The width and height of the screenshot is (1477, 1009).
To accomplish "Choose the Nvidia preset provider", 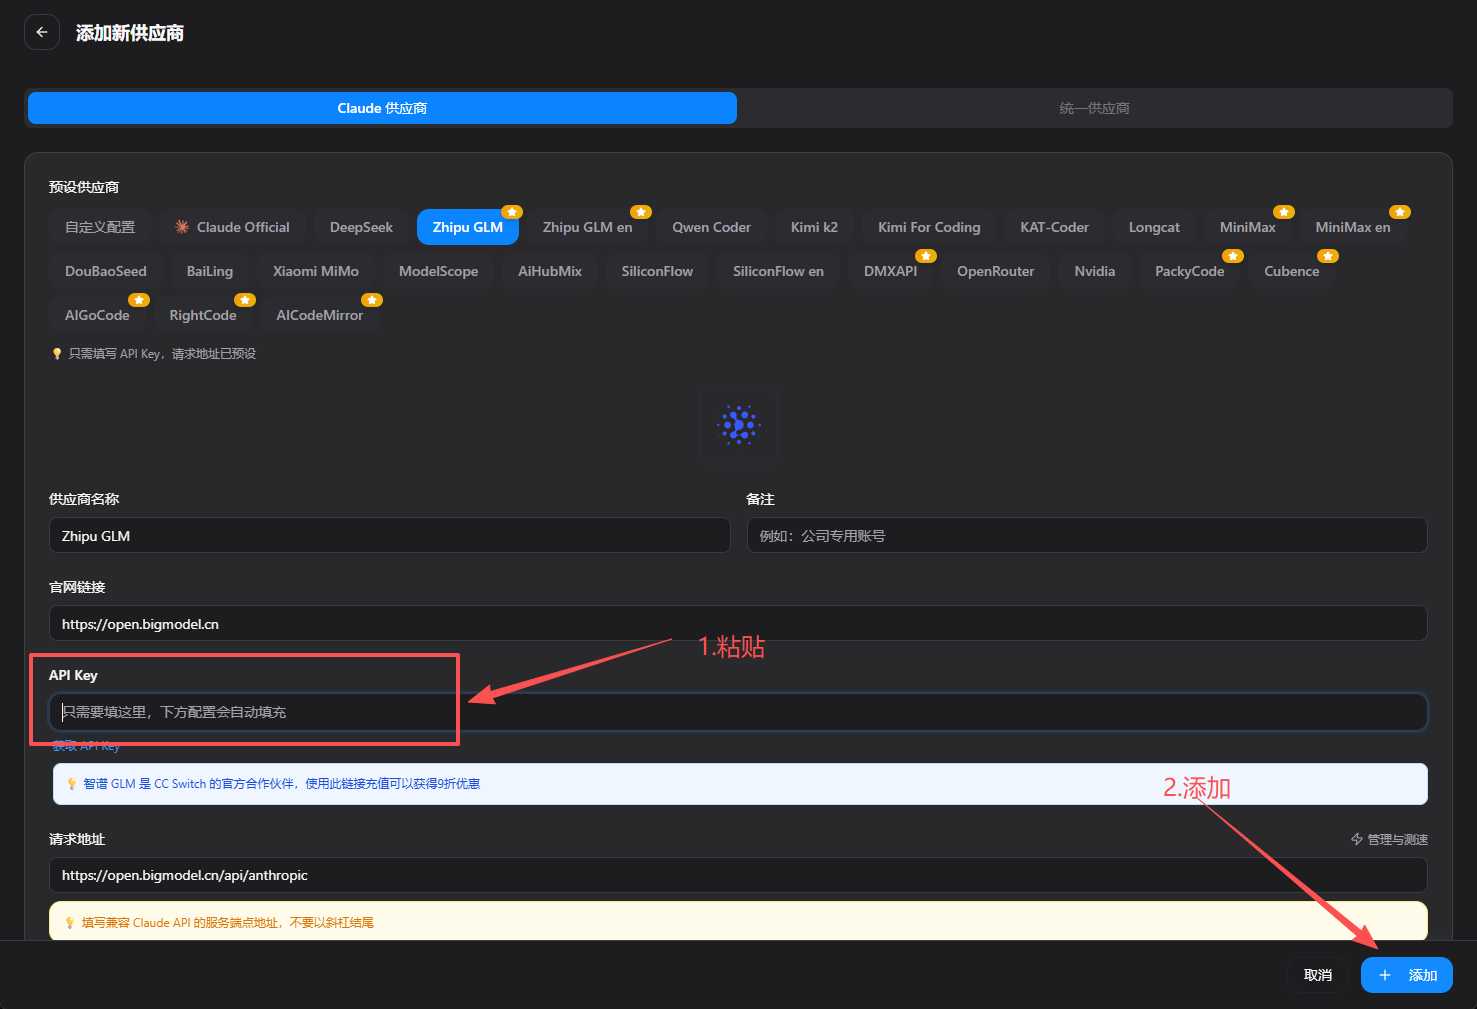I will (x=1095, y=271).
